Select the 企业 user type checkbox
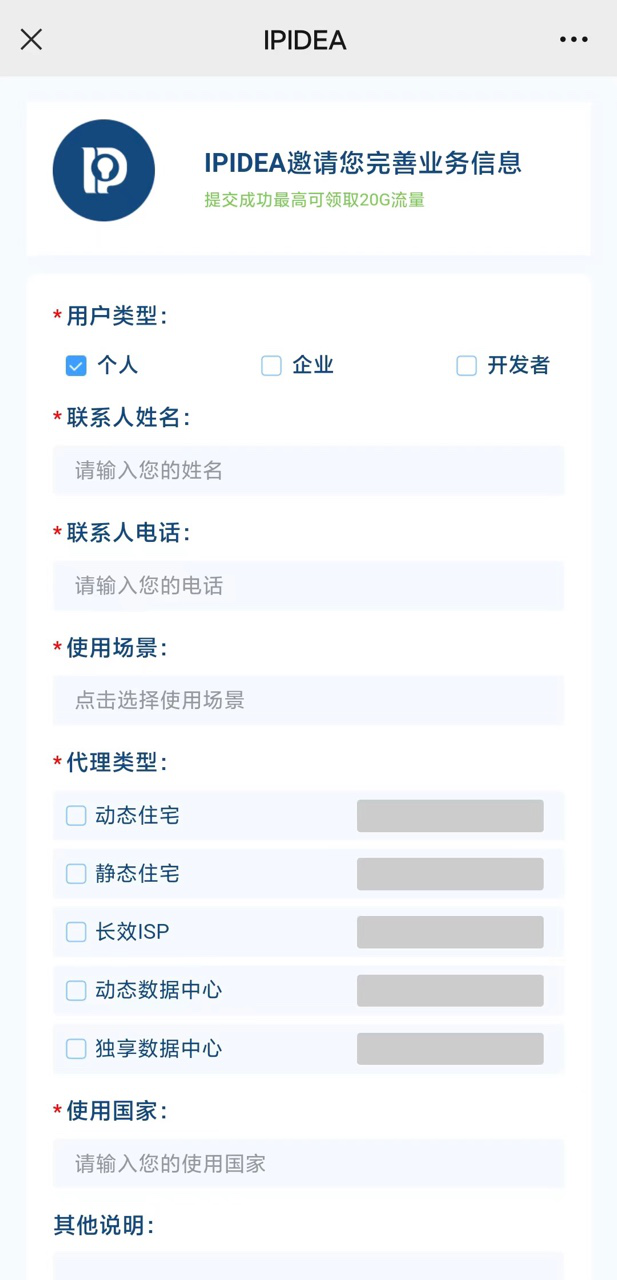Viewport: 617px width, 1280px height. click(x=272, y=366)
